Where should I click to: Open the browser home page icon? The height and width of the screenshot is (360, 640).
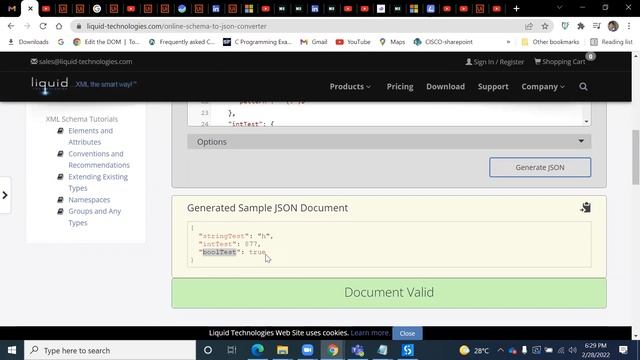pyautogui.click(x=59, y=26)
